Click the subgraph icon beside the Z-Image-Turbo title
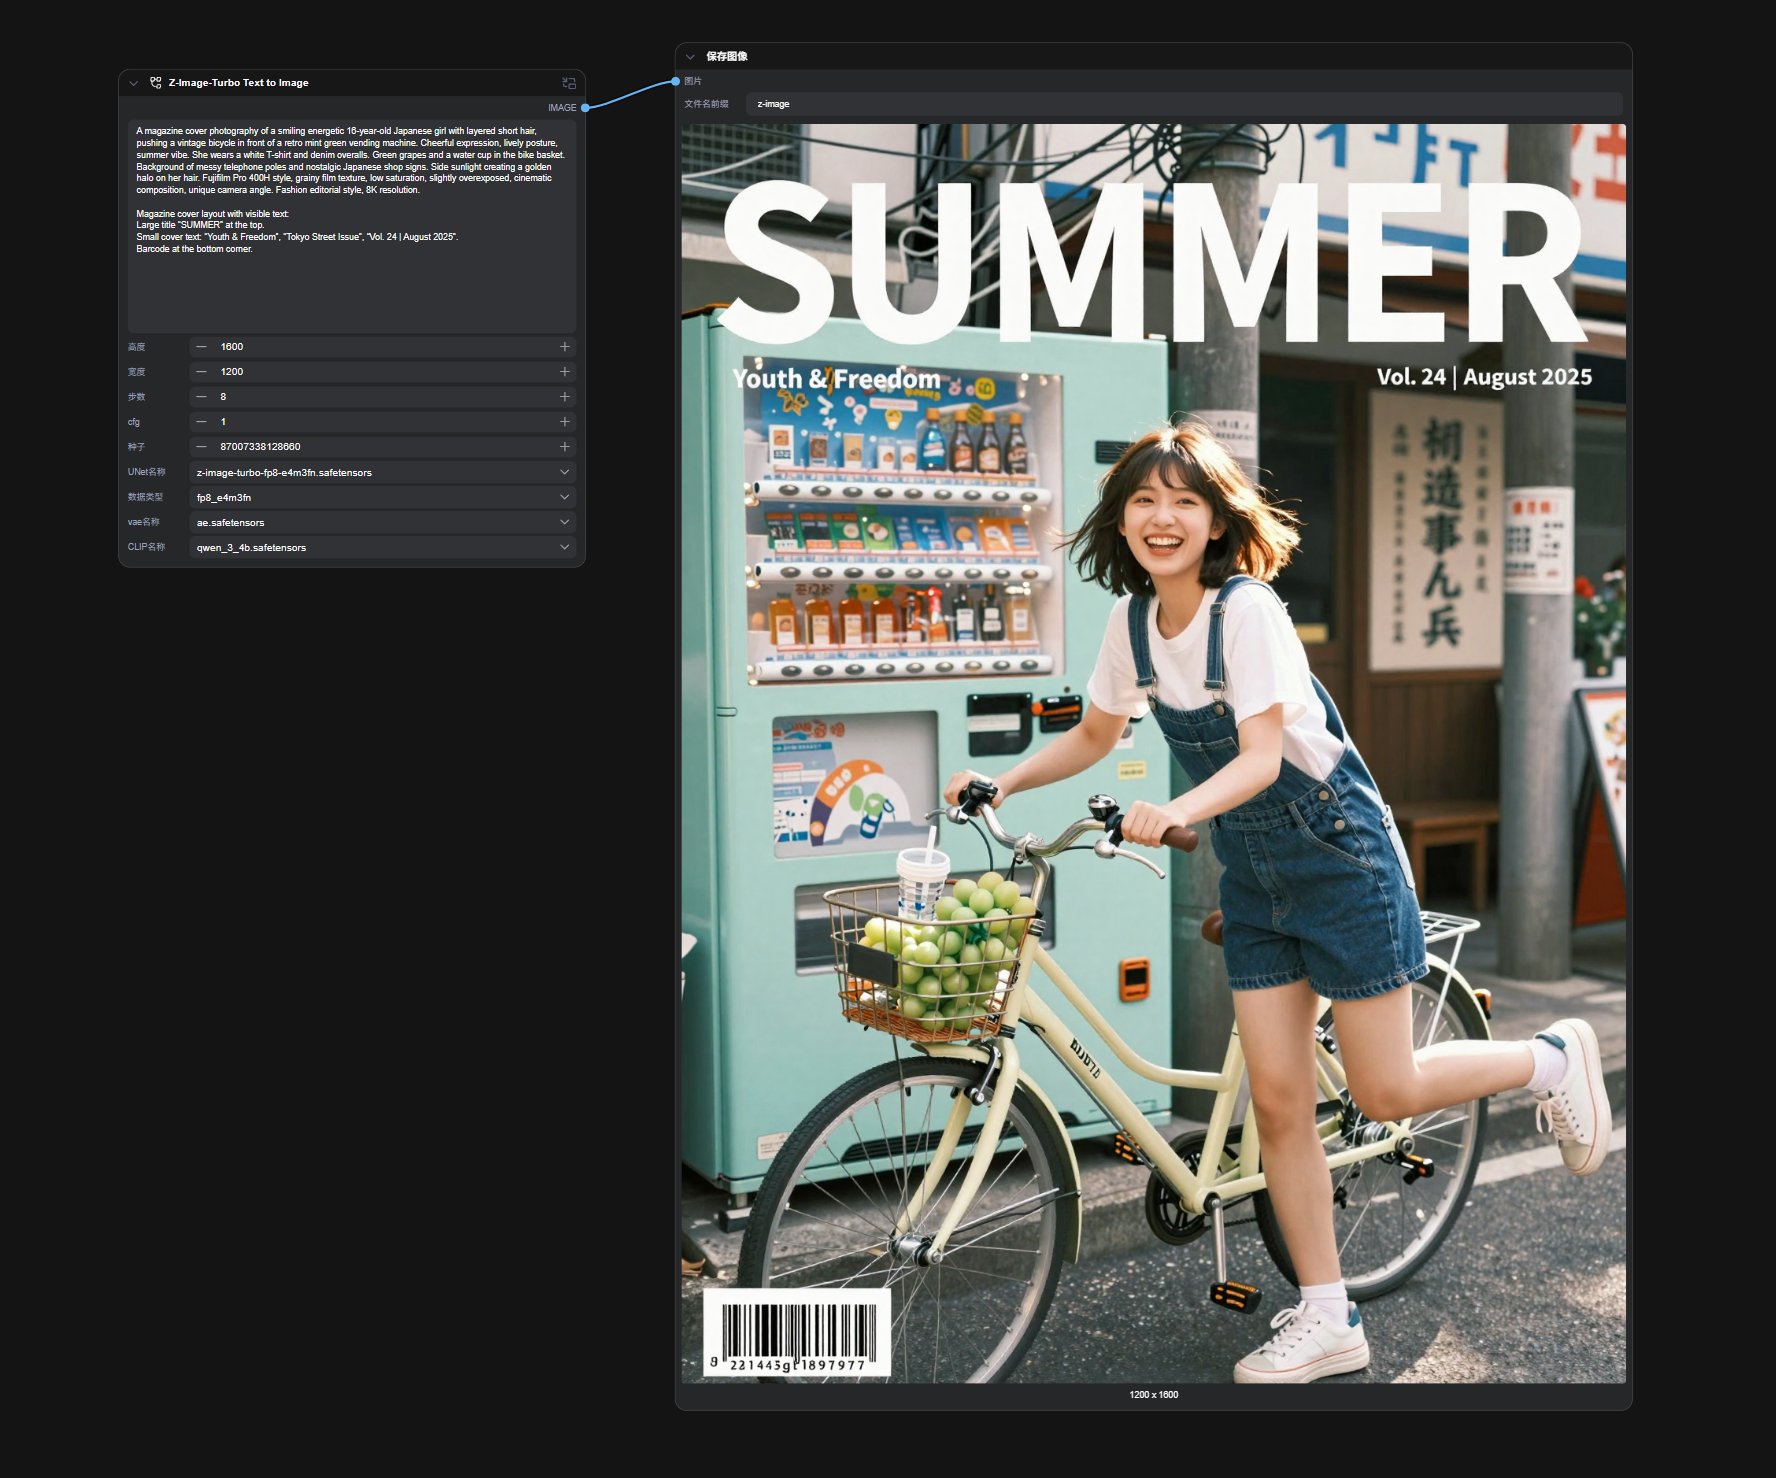 click(x=156, y=83)
